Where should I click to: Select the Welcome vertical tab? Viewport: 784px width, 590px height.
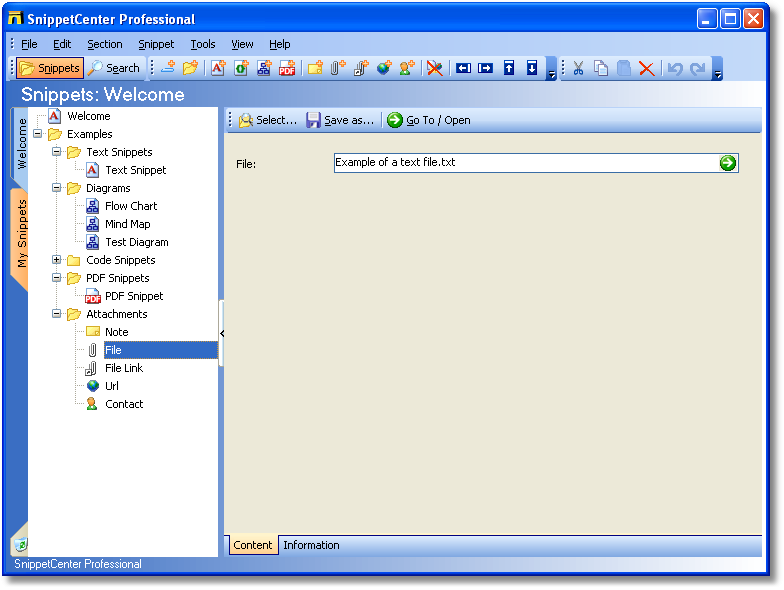click(x=21, y=144)
